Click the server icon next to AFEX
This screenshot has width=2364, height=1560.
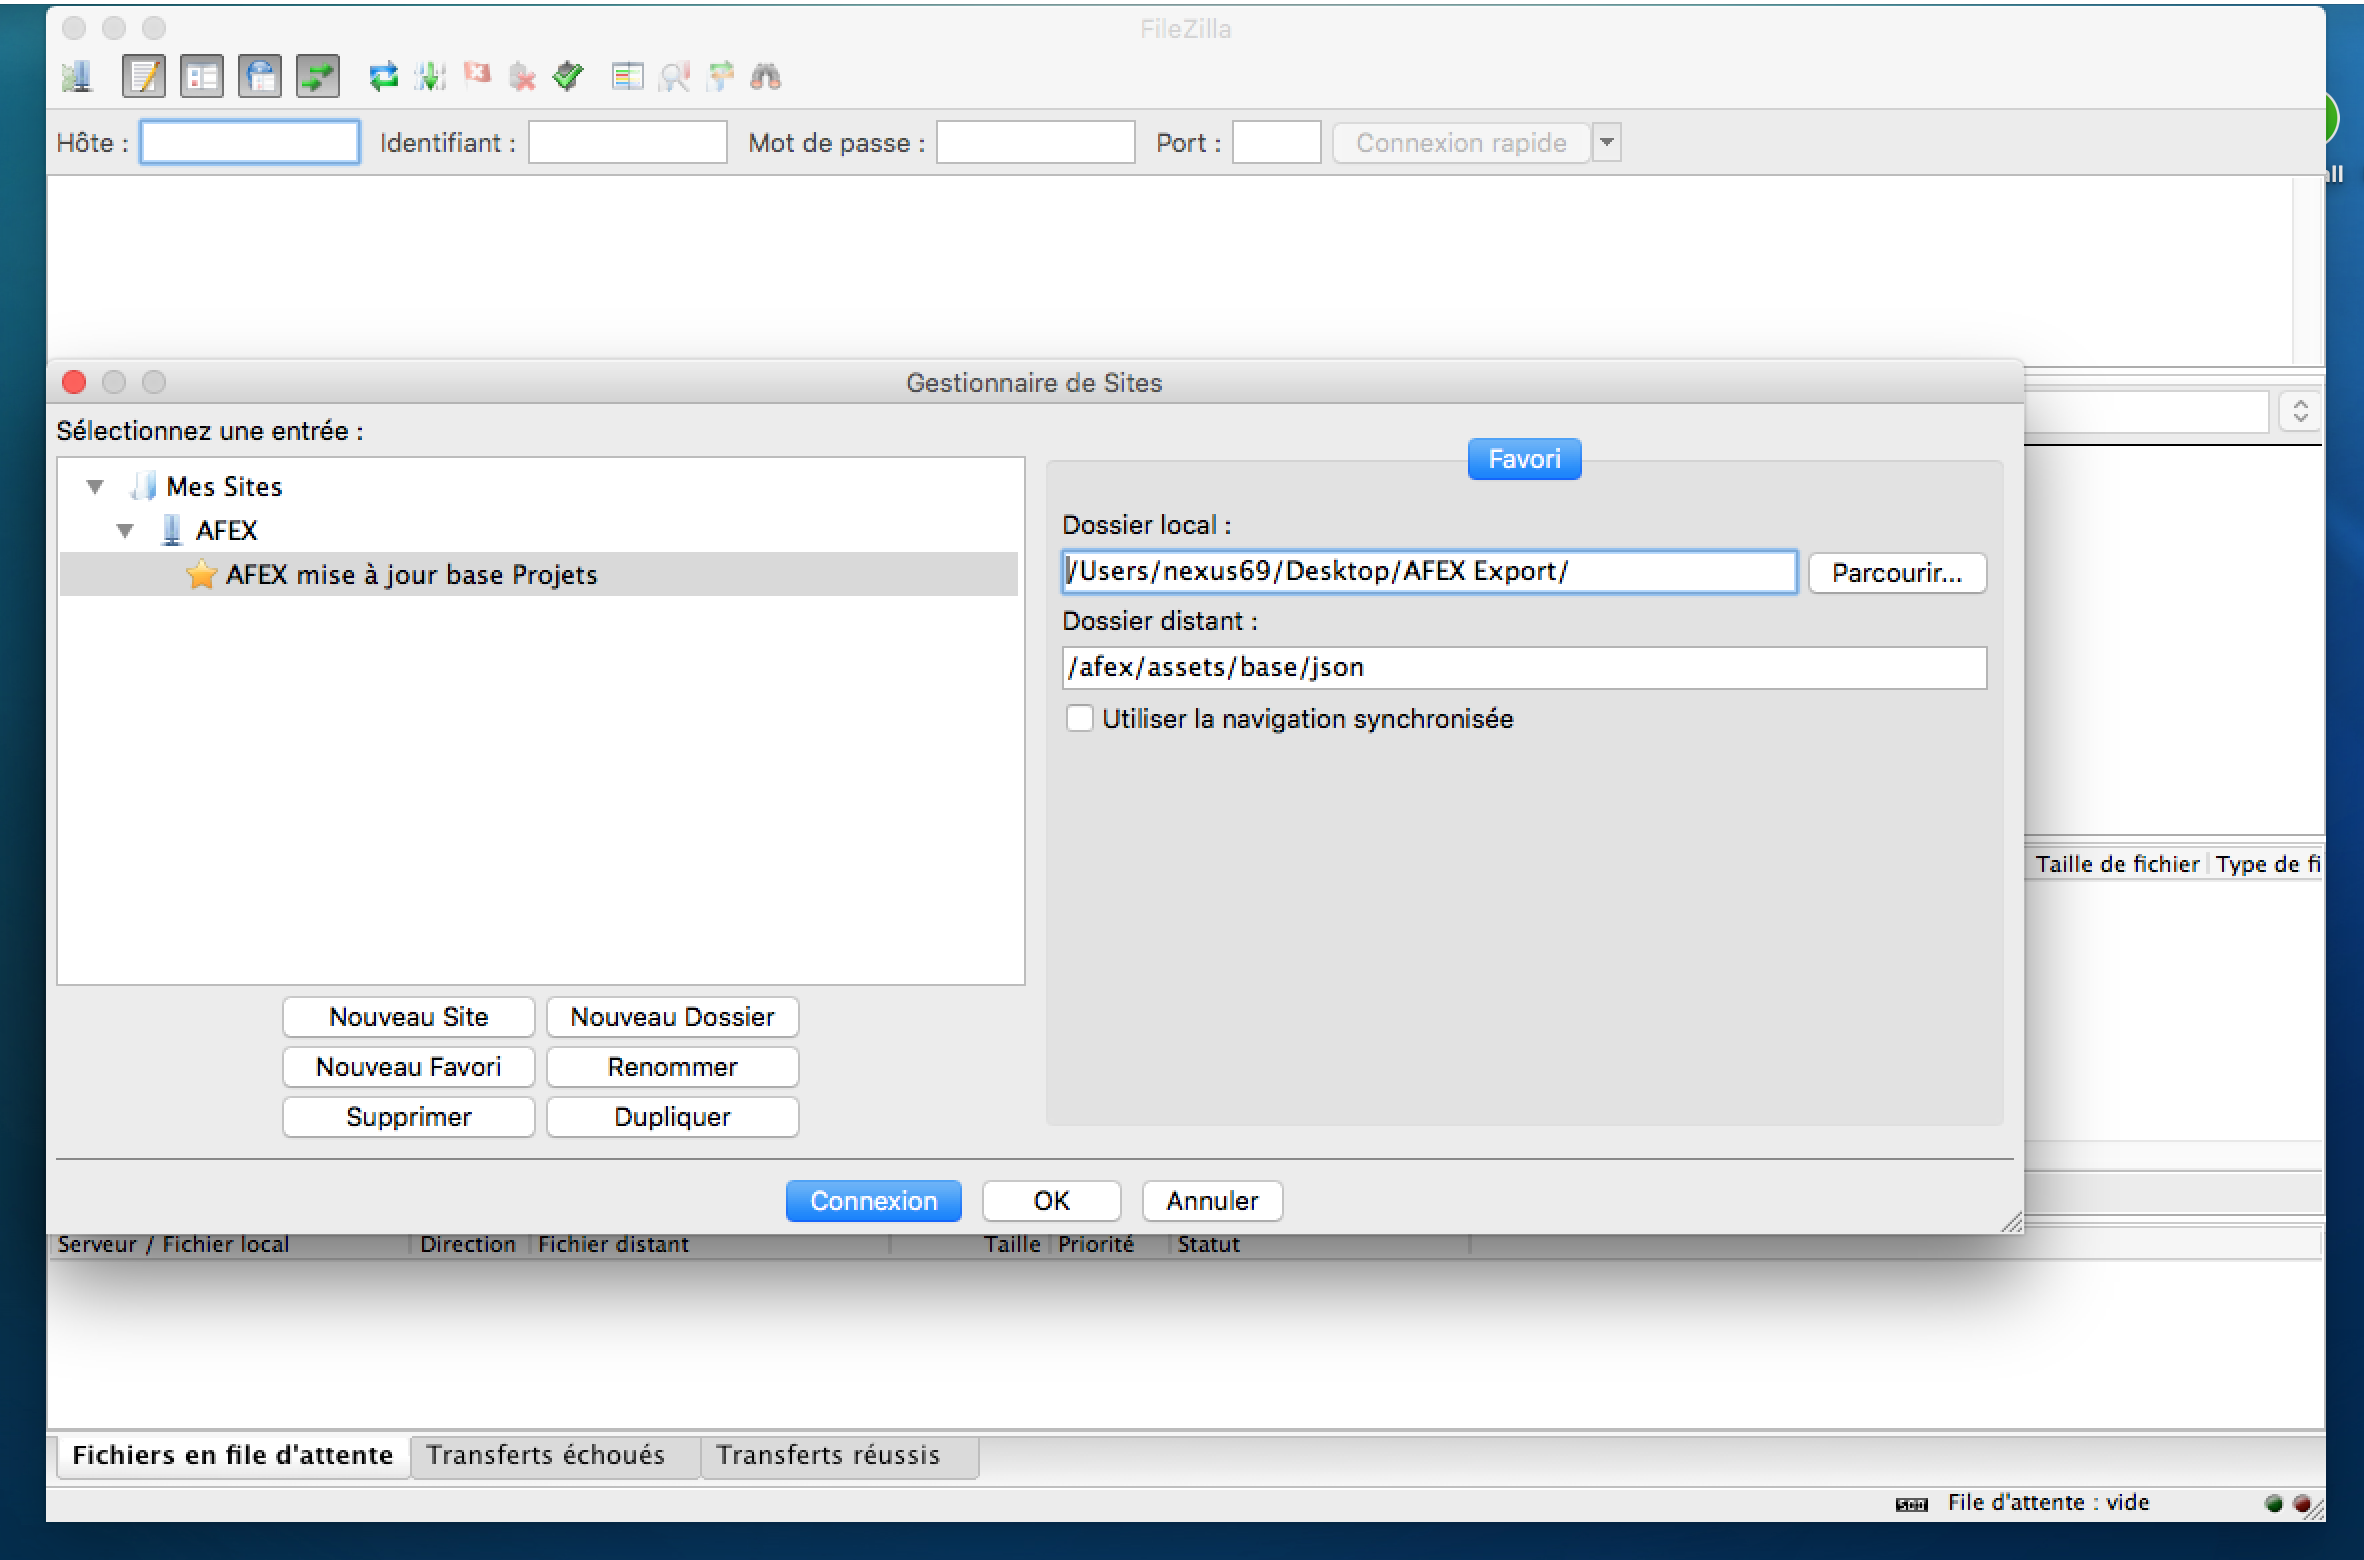pos(171,530)
